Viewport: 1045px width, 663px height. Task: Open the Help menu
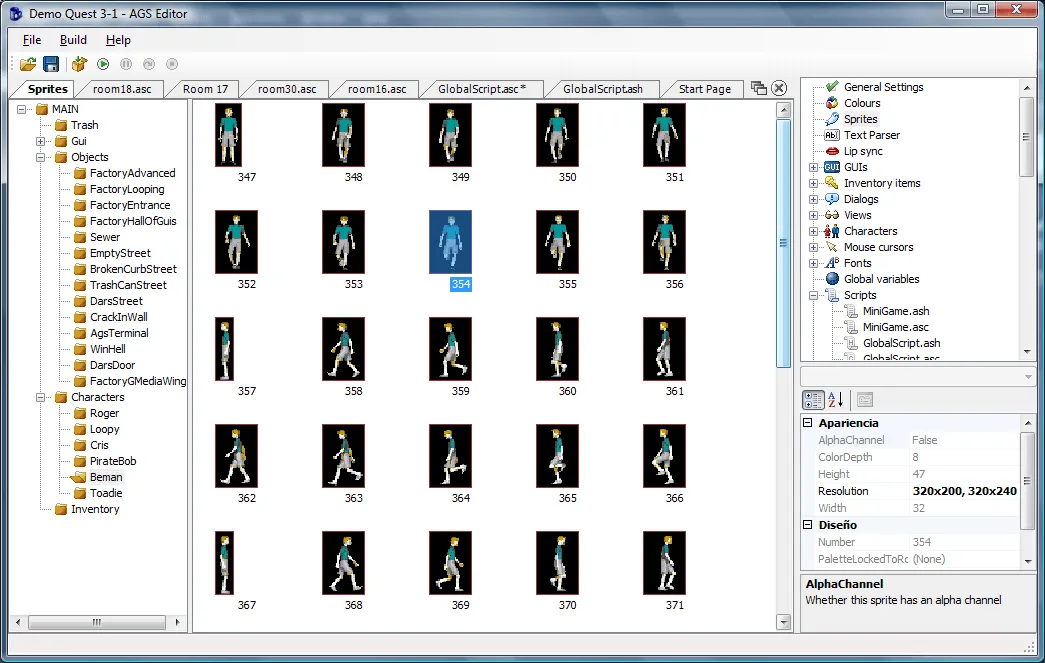point(117,40)
